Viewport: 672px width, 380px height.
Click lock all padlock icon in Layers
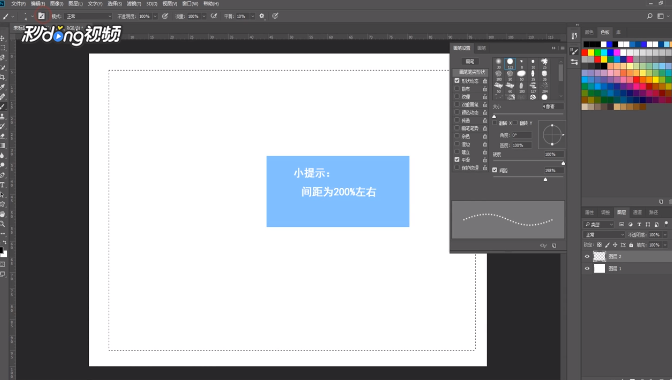coord(631,245)
